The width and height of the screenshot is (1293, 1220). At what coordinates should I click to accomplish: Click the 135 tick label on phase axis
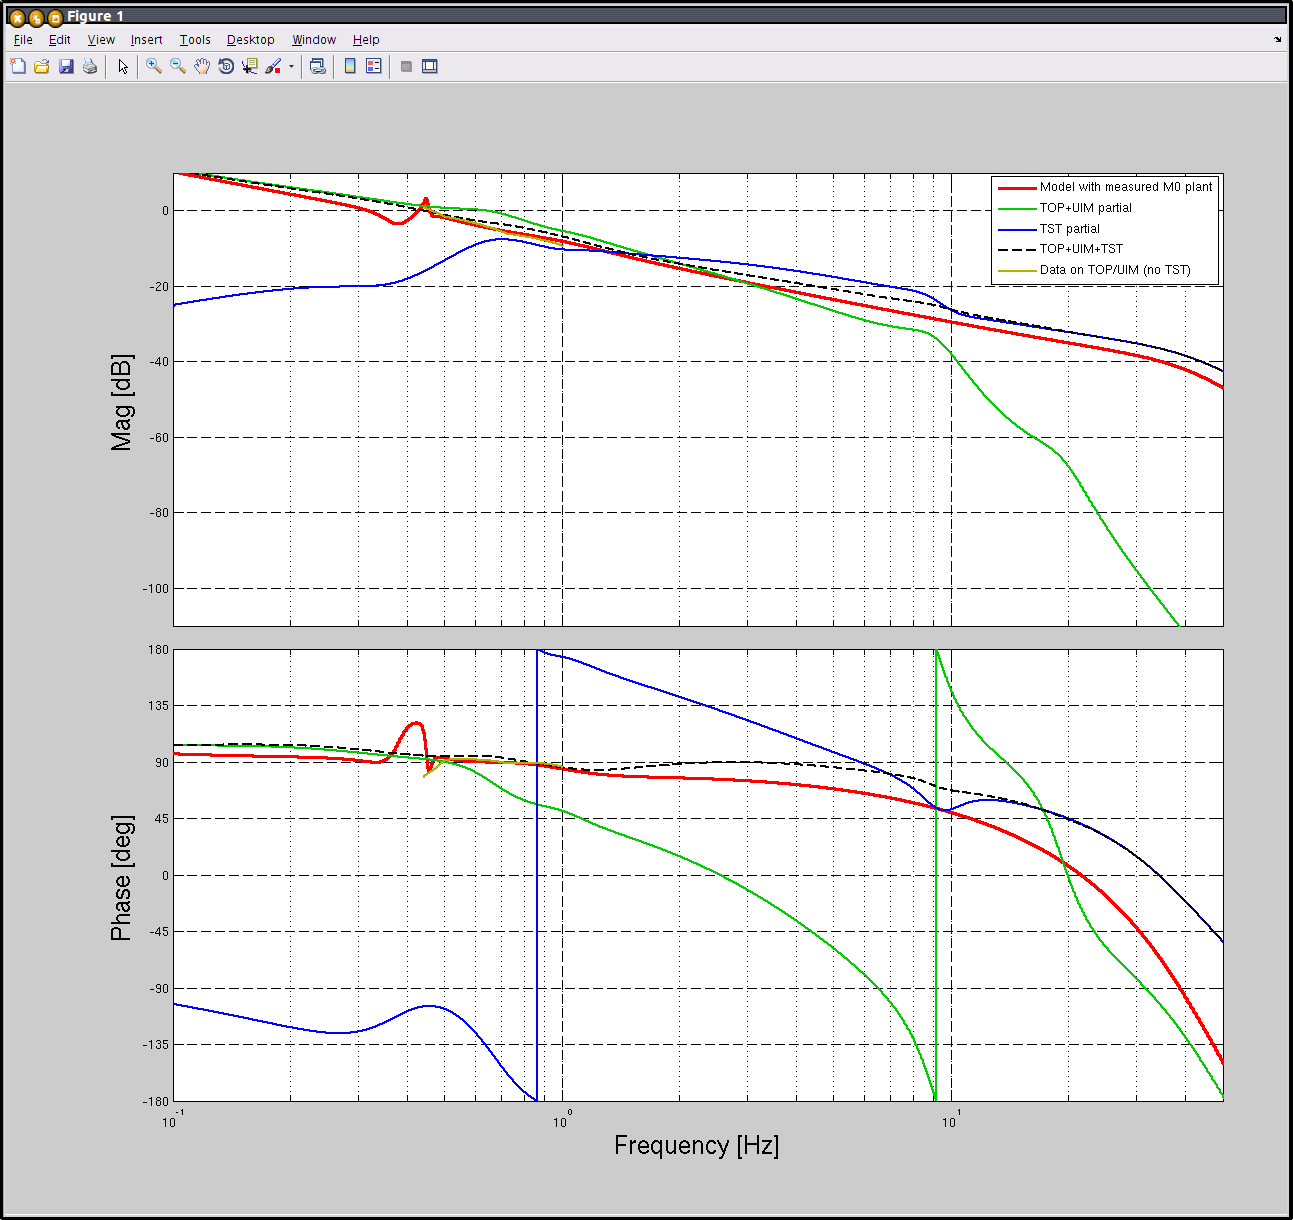(x=159, y=706)
